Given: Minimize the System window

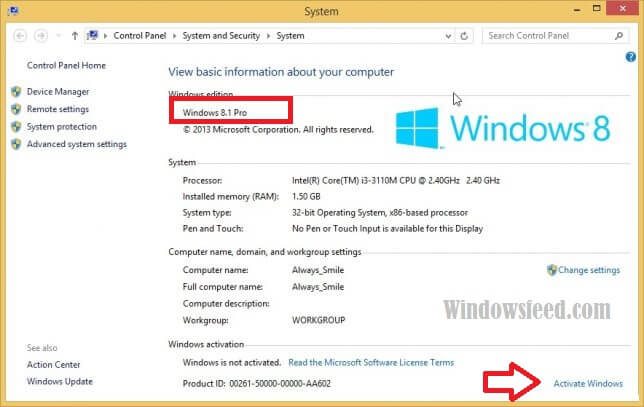Looking at the screenshot, I should tap(577, 9).
